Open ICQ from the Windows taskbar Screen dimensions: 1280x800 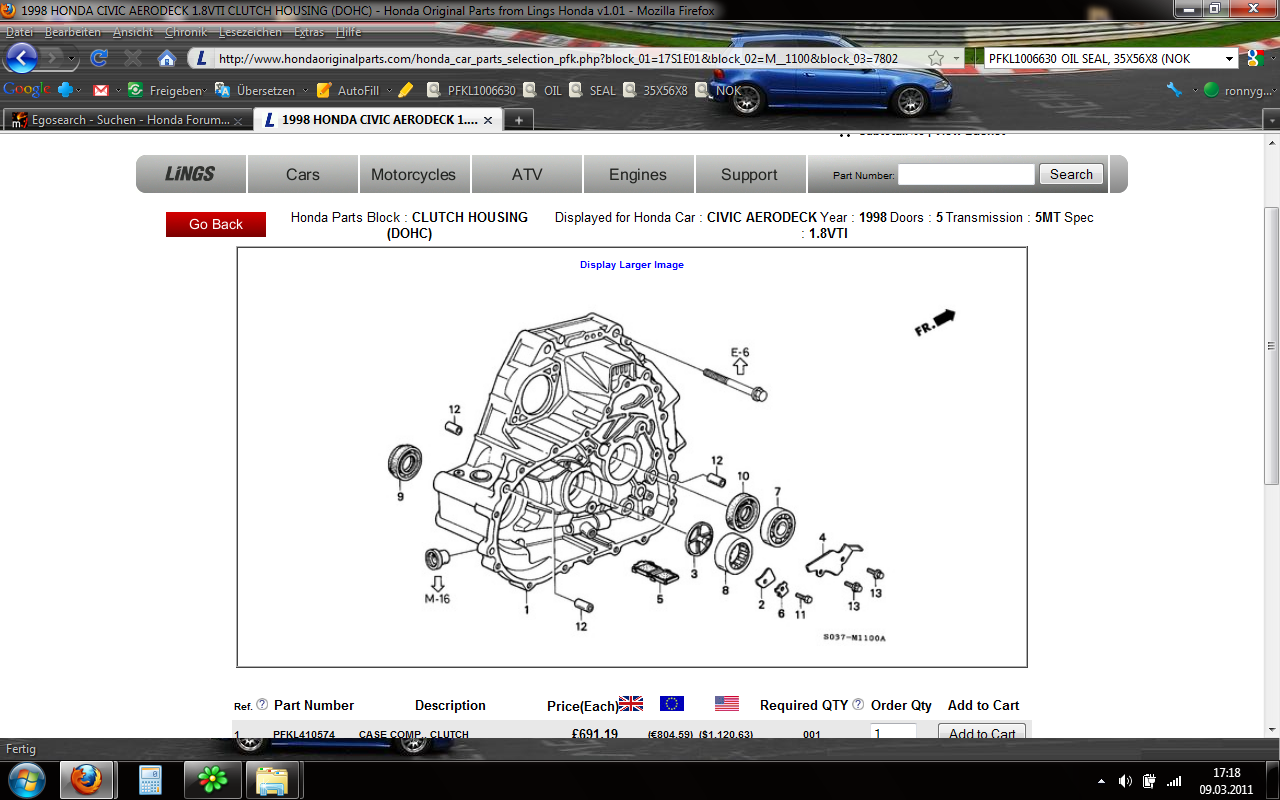coord(211,778)
